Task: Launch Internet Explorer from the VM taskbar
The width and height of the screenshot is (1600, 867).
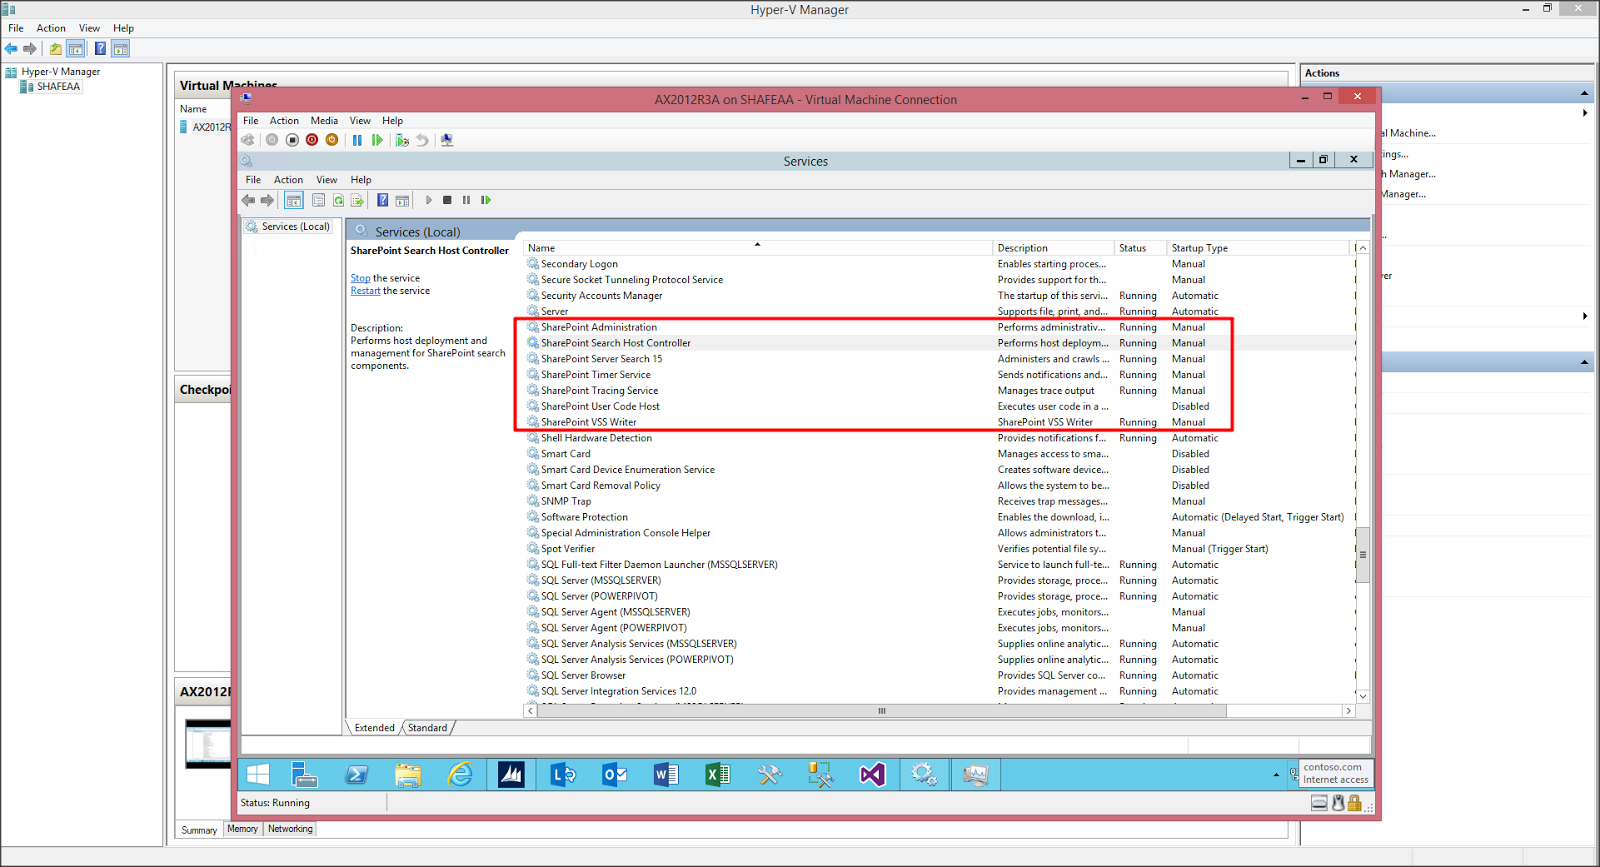Action: pyautogui.click(x=460, y=774)
